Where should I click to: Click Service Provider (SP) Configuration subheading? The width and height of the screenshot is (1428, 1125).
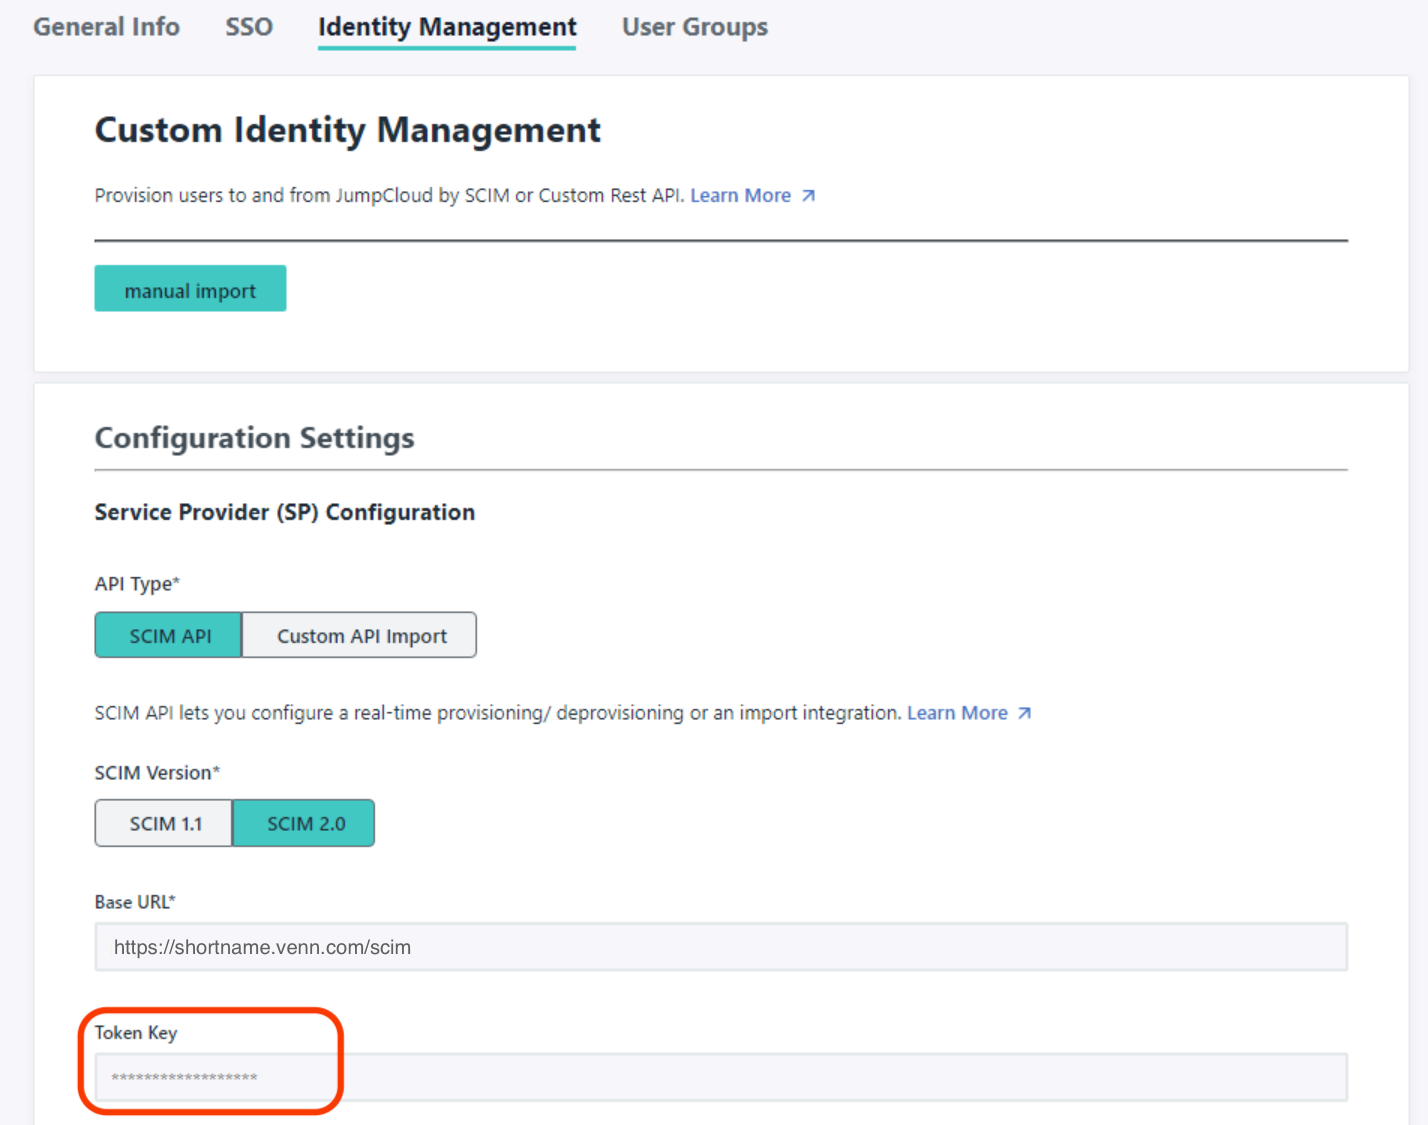pyautogui.click(x=285, y=512)
